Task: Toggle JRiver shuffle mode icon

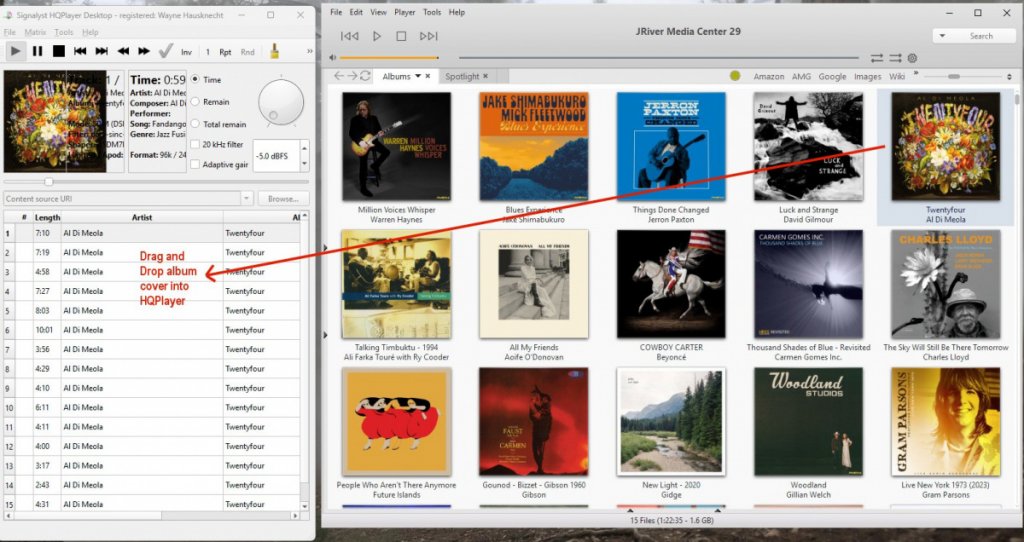Action: [895, 57]
